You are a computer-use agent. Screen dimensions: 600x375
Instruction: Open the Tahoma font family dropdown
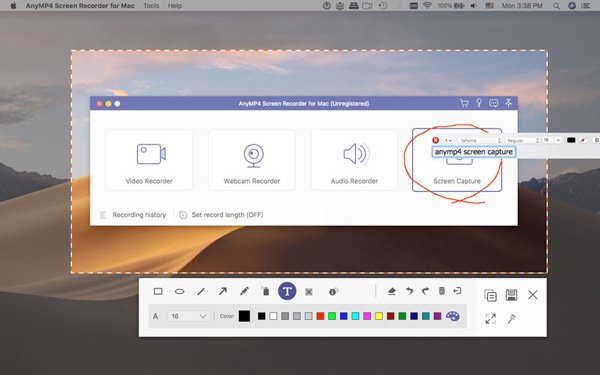(479, 140)
